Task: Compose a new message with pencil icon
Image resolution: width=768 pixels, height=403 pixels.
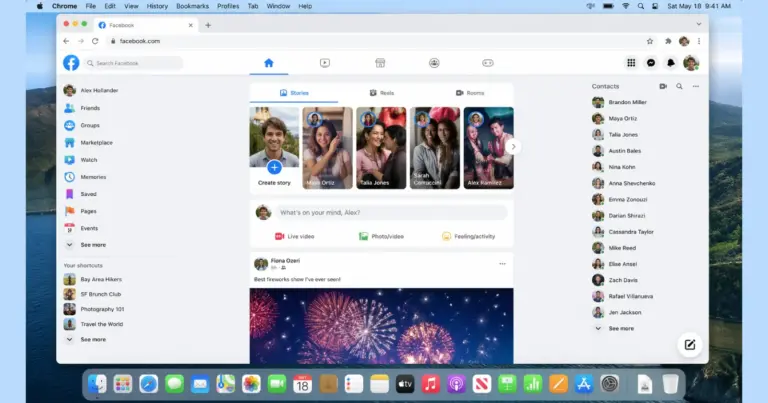Action: click(690, 345)
